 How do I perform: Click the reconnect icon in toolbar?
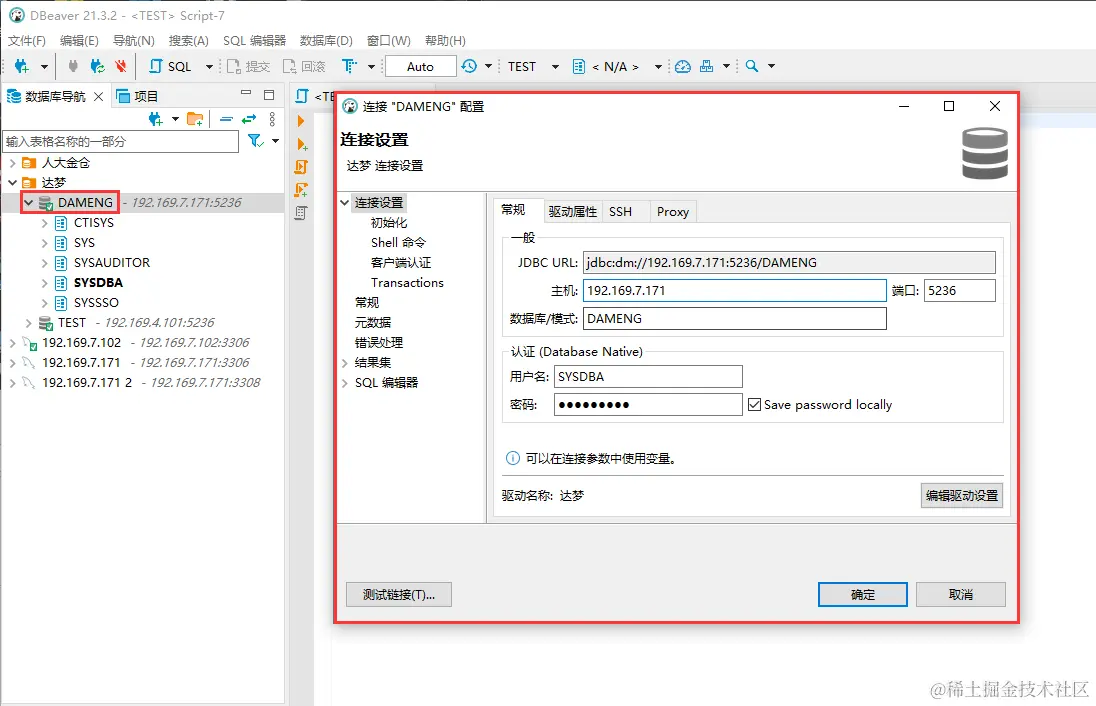[97, 66]
